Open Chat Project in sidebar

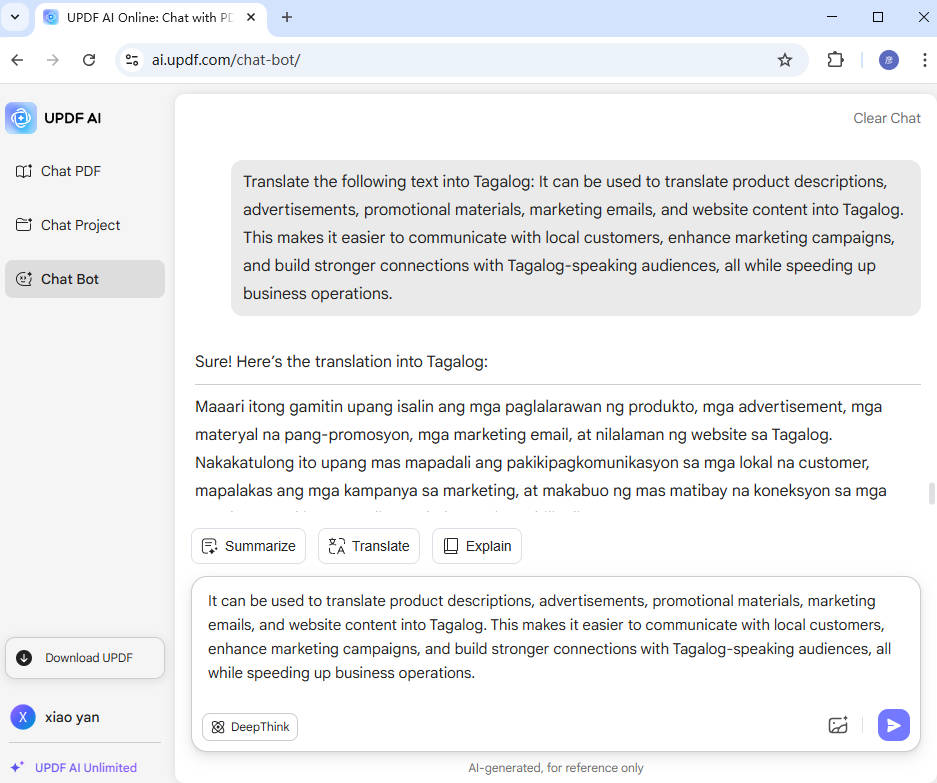tap(84, 225)
